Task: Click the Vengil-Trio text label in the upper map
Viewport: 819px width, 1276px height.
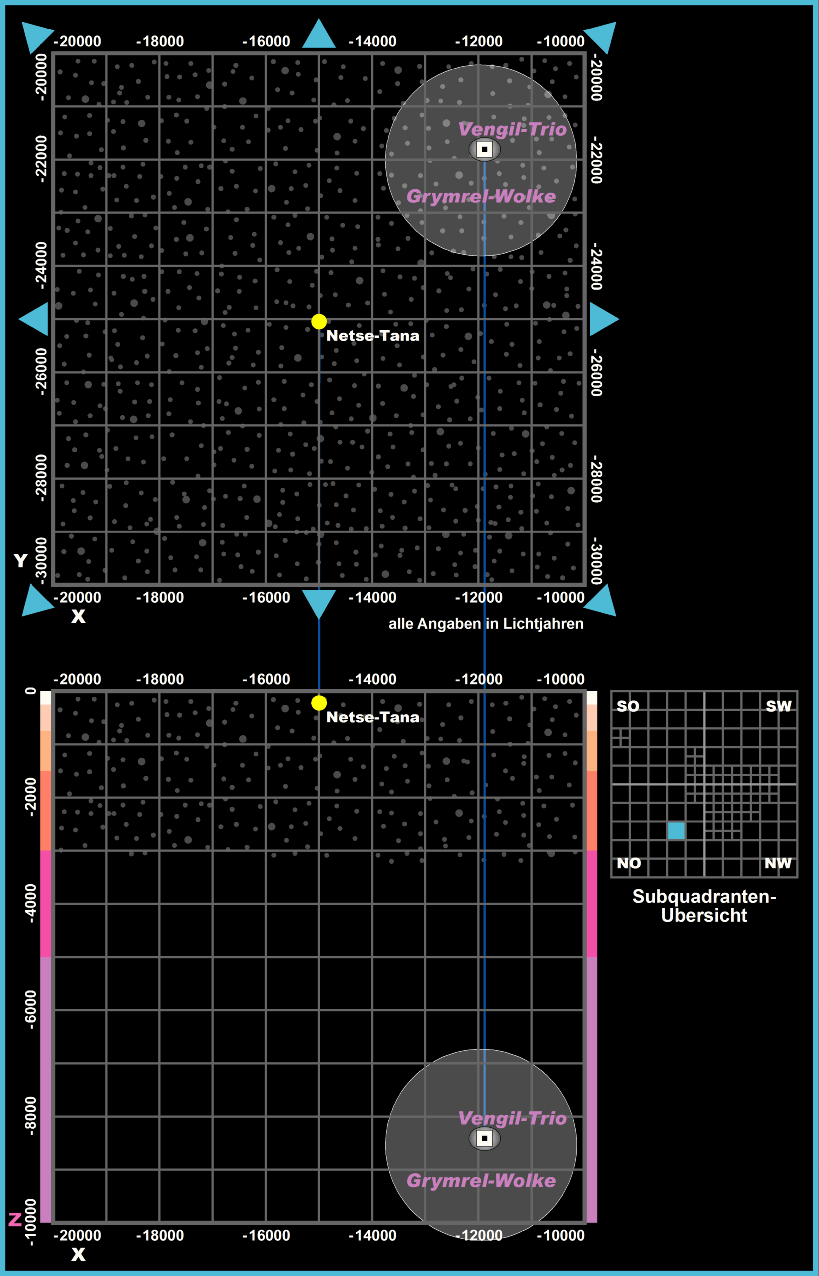Action: pos(512,129)
